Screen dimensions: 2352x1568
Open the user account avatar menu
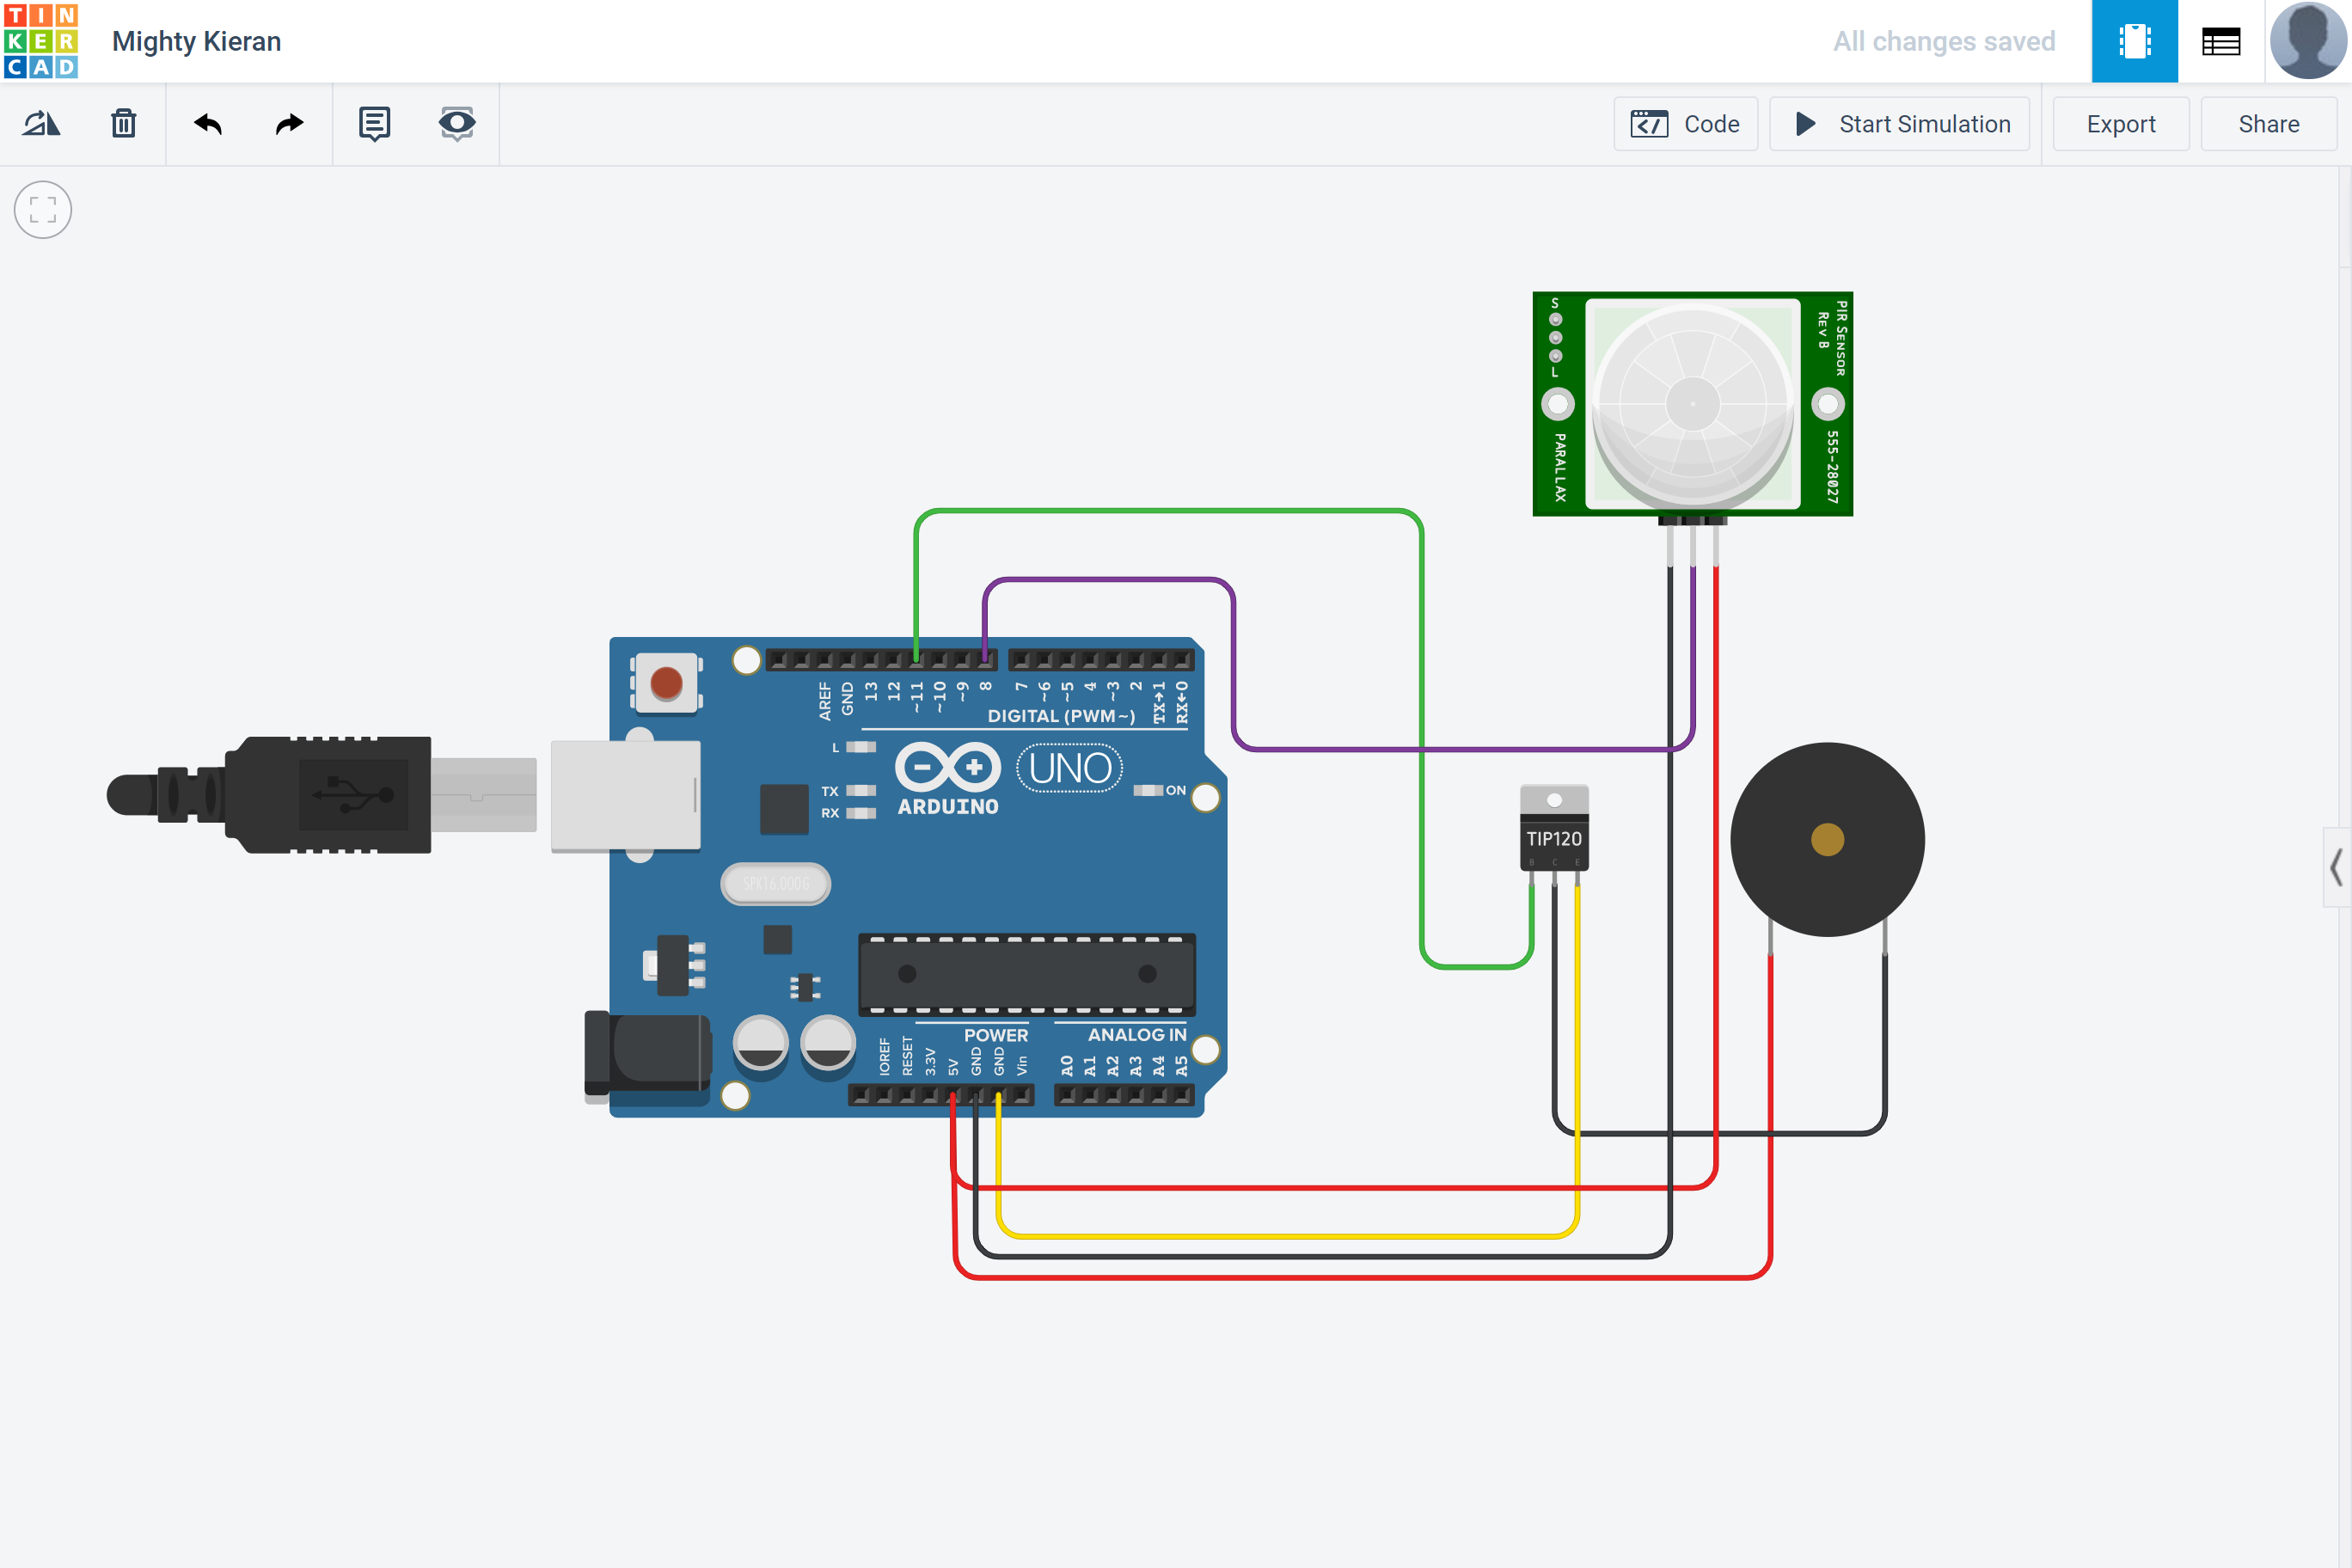point(2307,41)
